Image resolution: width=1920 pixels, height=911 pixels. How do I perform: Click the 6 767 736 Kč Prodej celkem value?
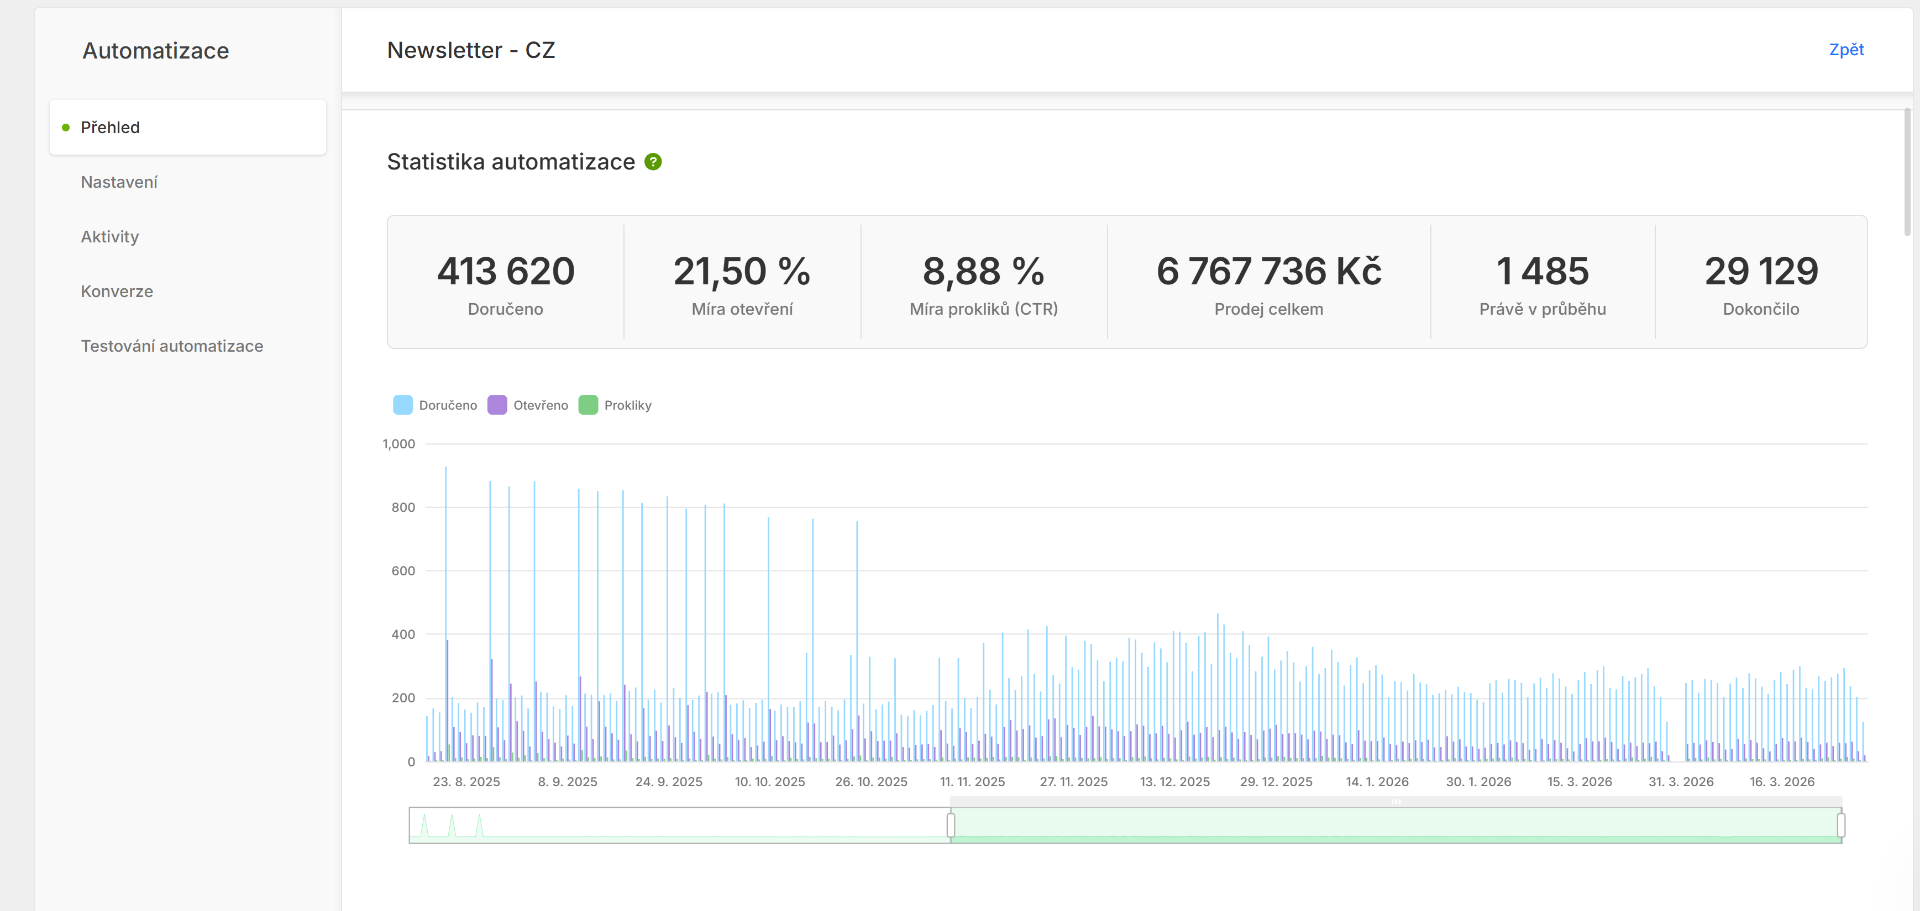(x=1269, y=271)
